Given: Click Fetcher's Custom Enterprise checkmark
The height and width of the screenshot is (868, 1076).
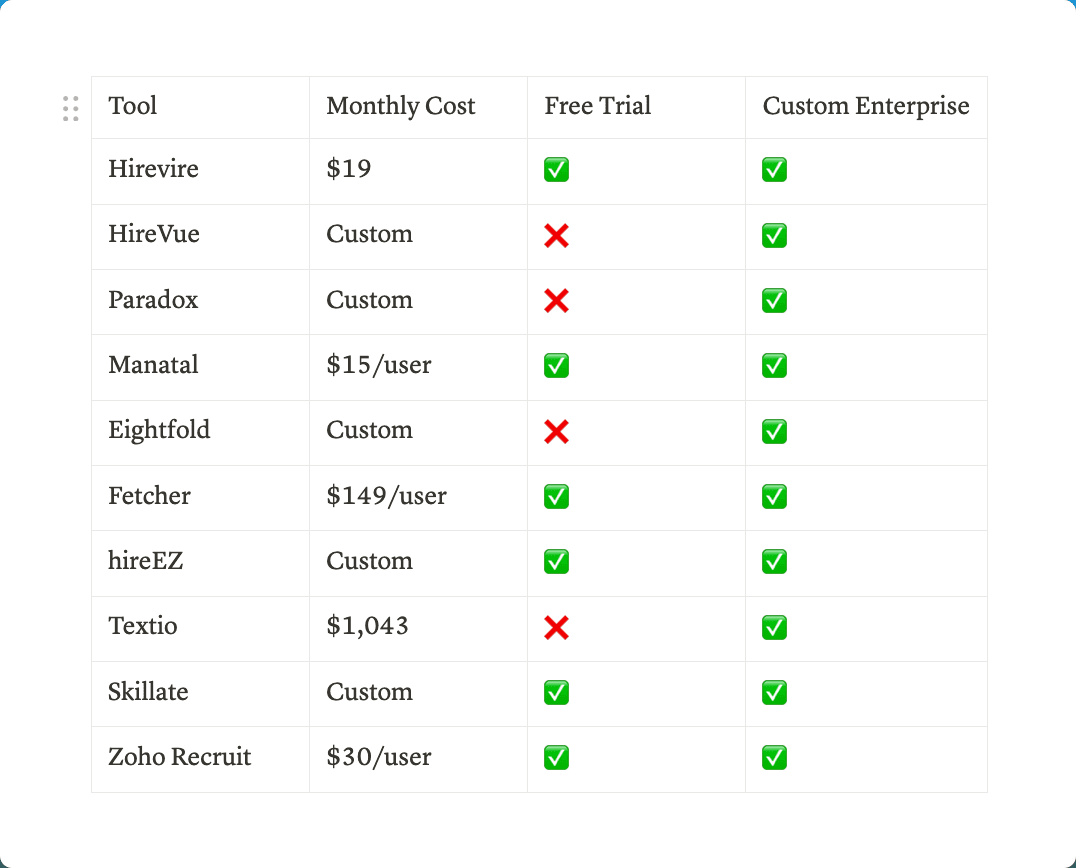Looking at the screenshot, I should point(774,497).
